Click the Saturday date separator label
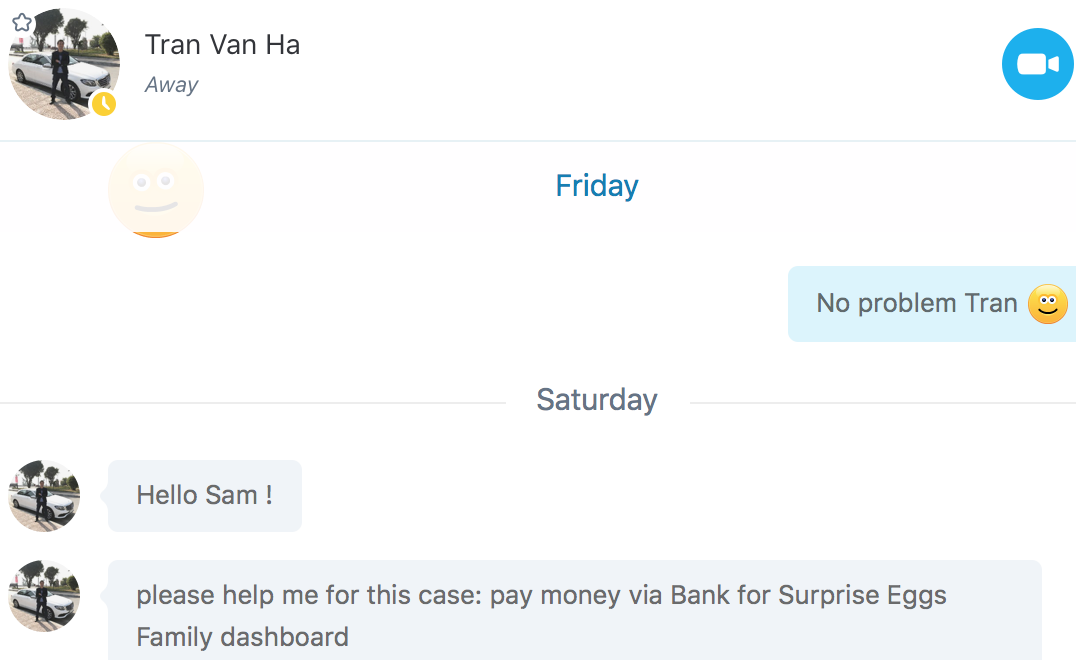Image resolution: width=1076 pixels, height=660 pixels. coord(596,400)
